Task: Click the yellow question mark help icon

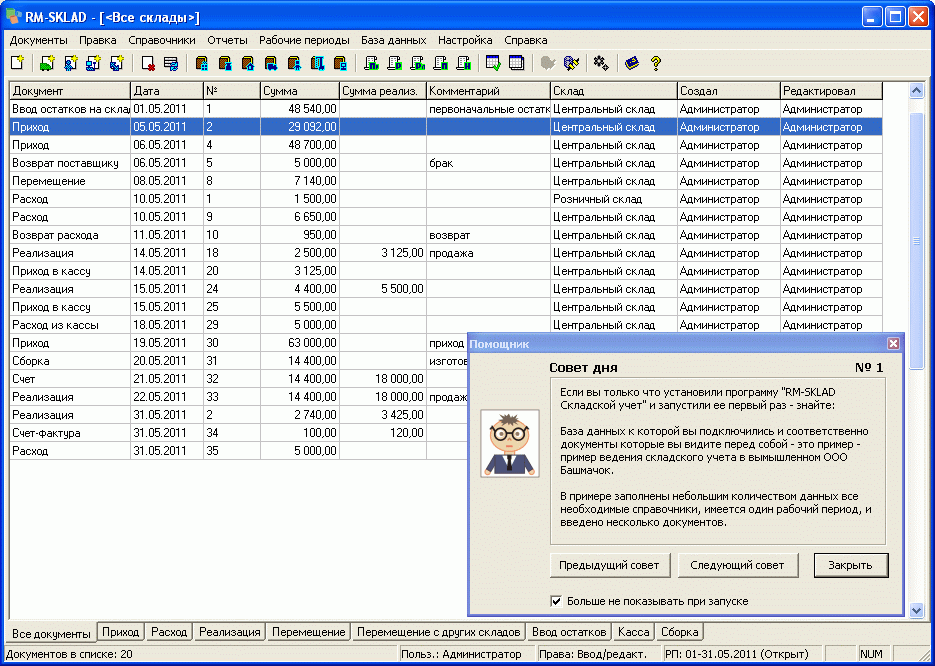Action: [x=656, y=63]
